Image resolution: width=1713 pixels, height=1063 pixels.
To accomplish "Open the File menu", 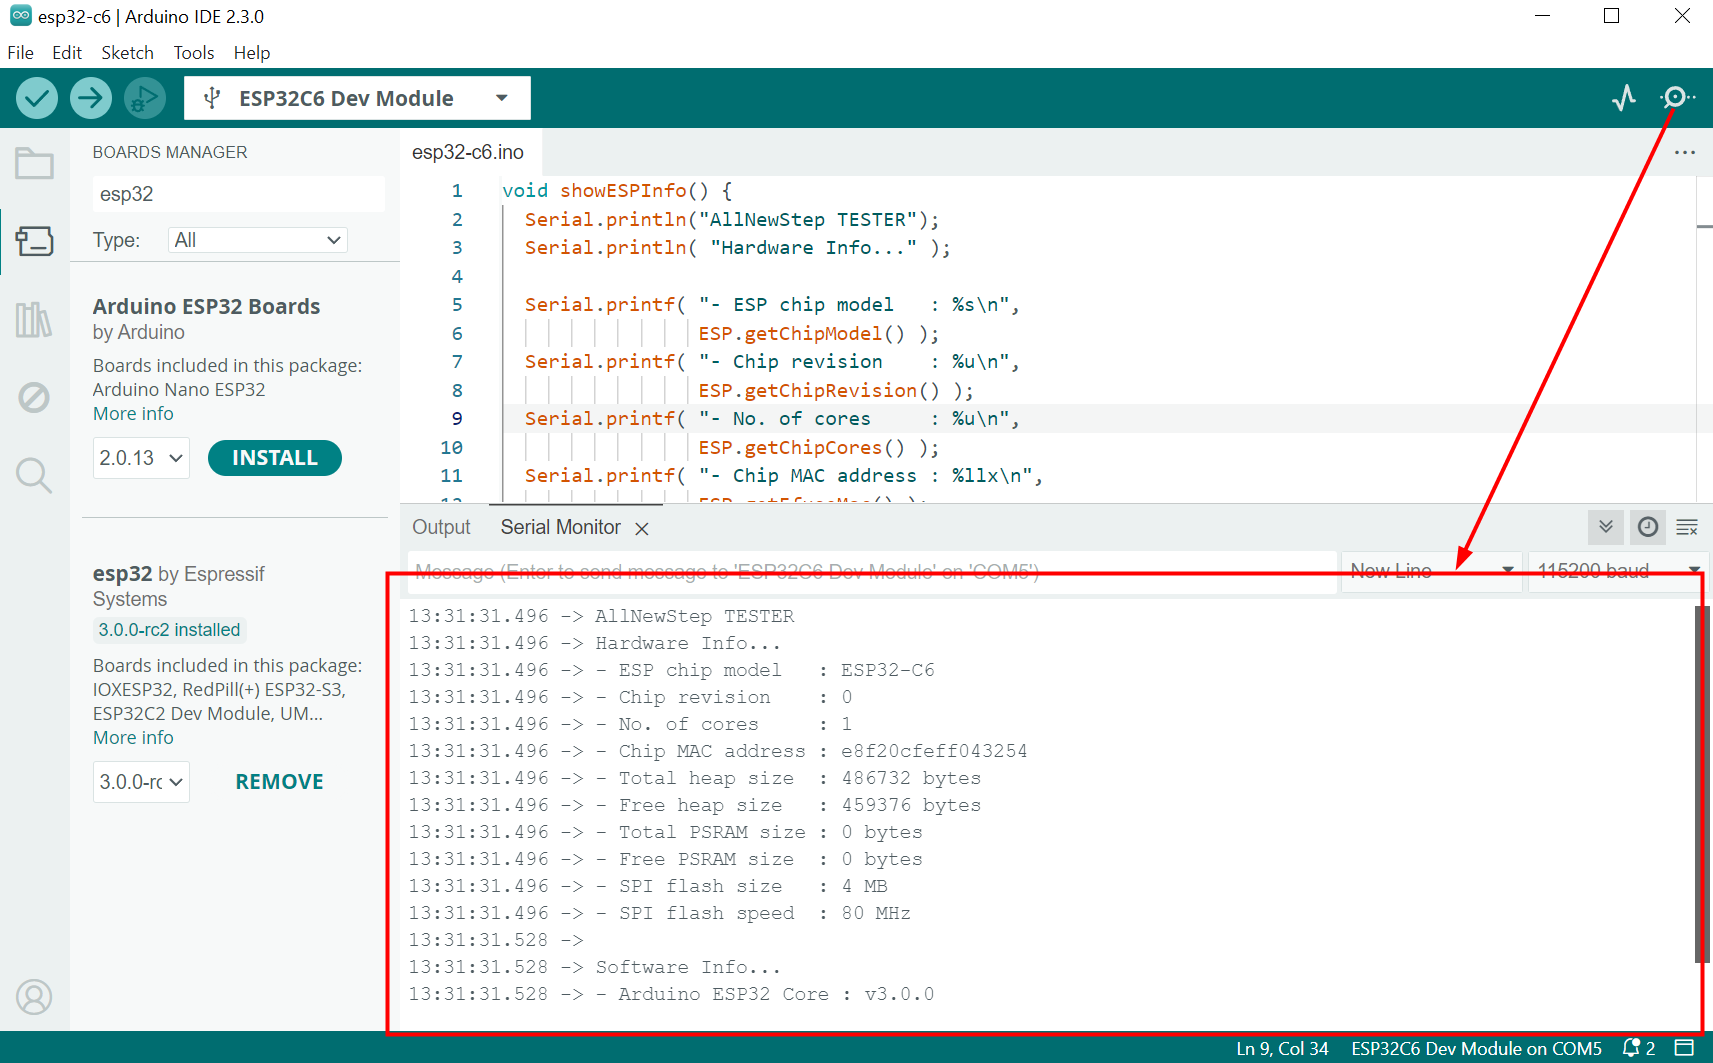I will tap(20, 53).
